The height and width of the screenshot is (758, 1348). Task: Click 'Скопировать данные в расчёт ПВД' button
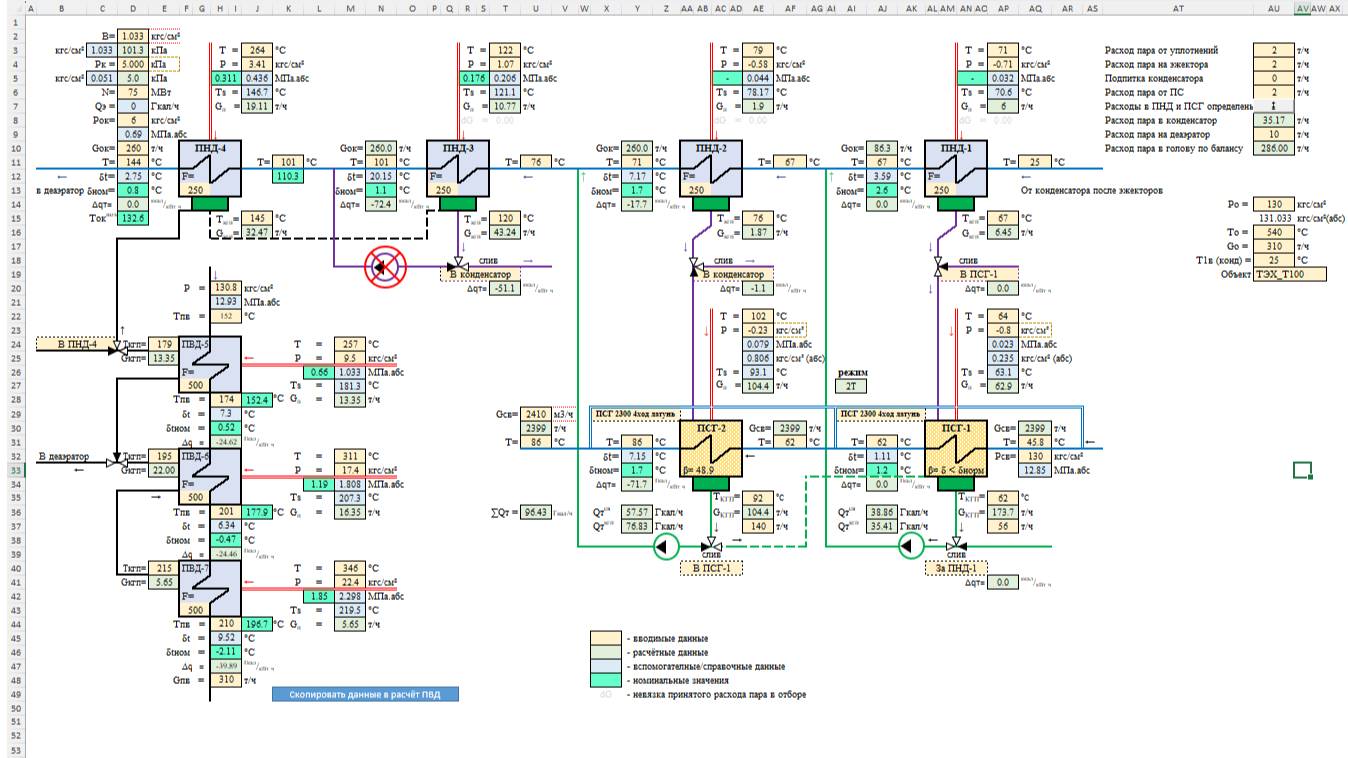[365, 694]
